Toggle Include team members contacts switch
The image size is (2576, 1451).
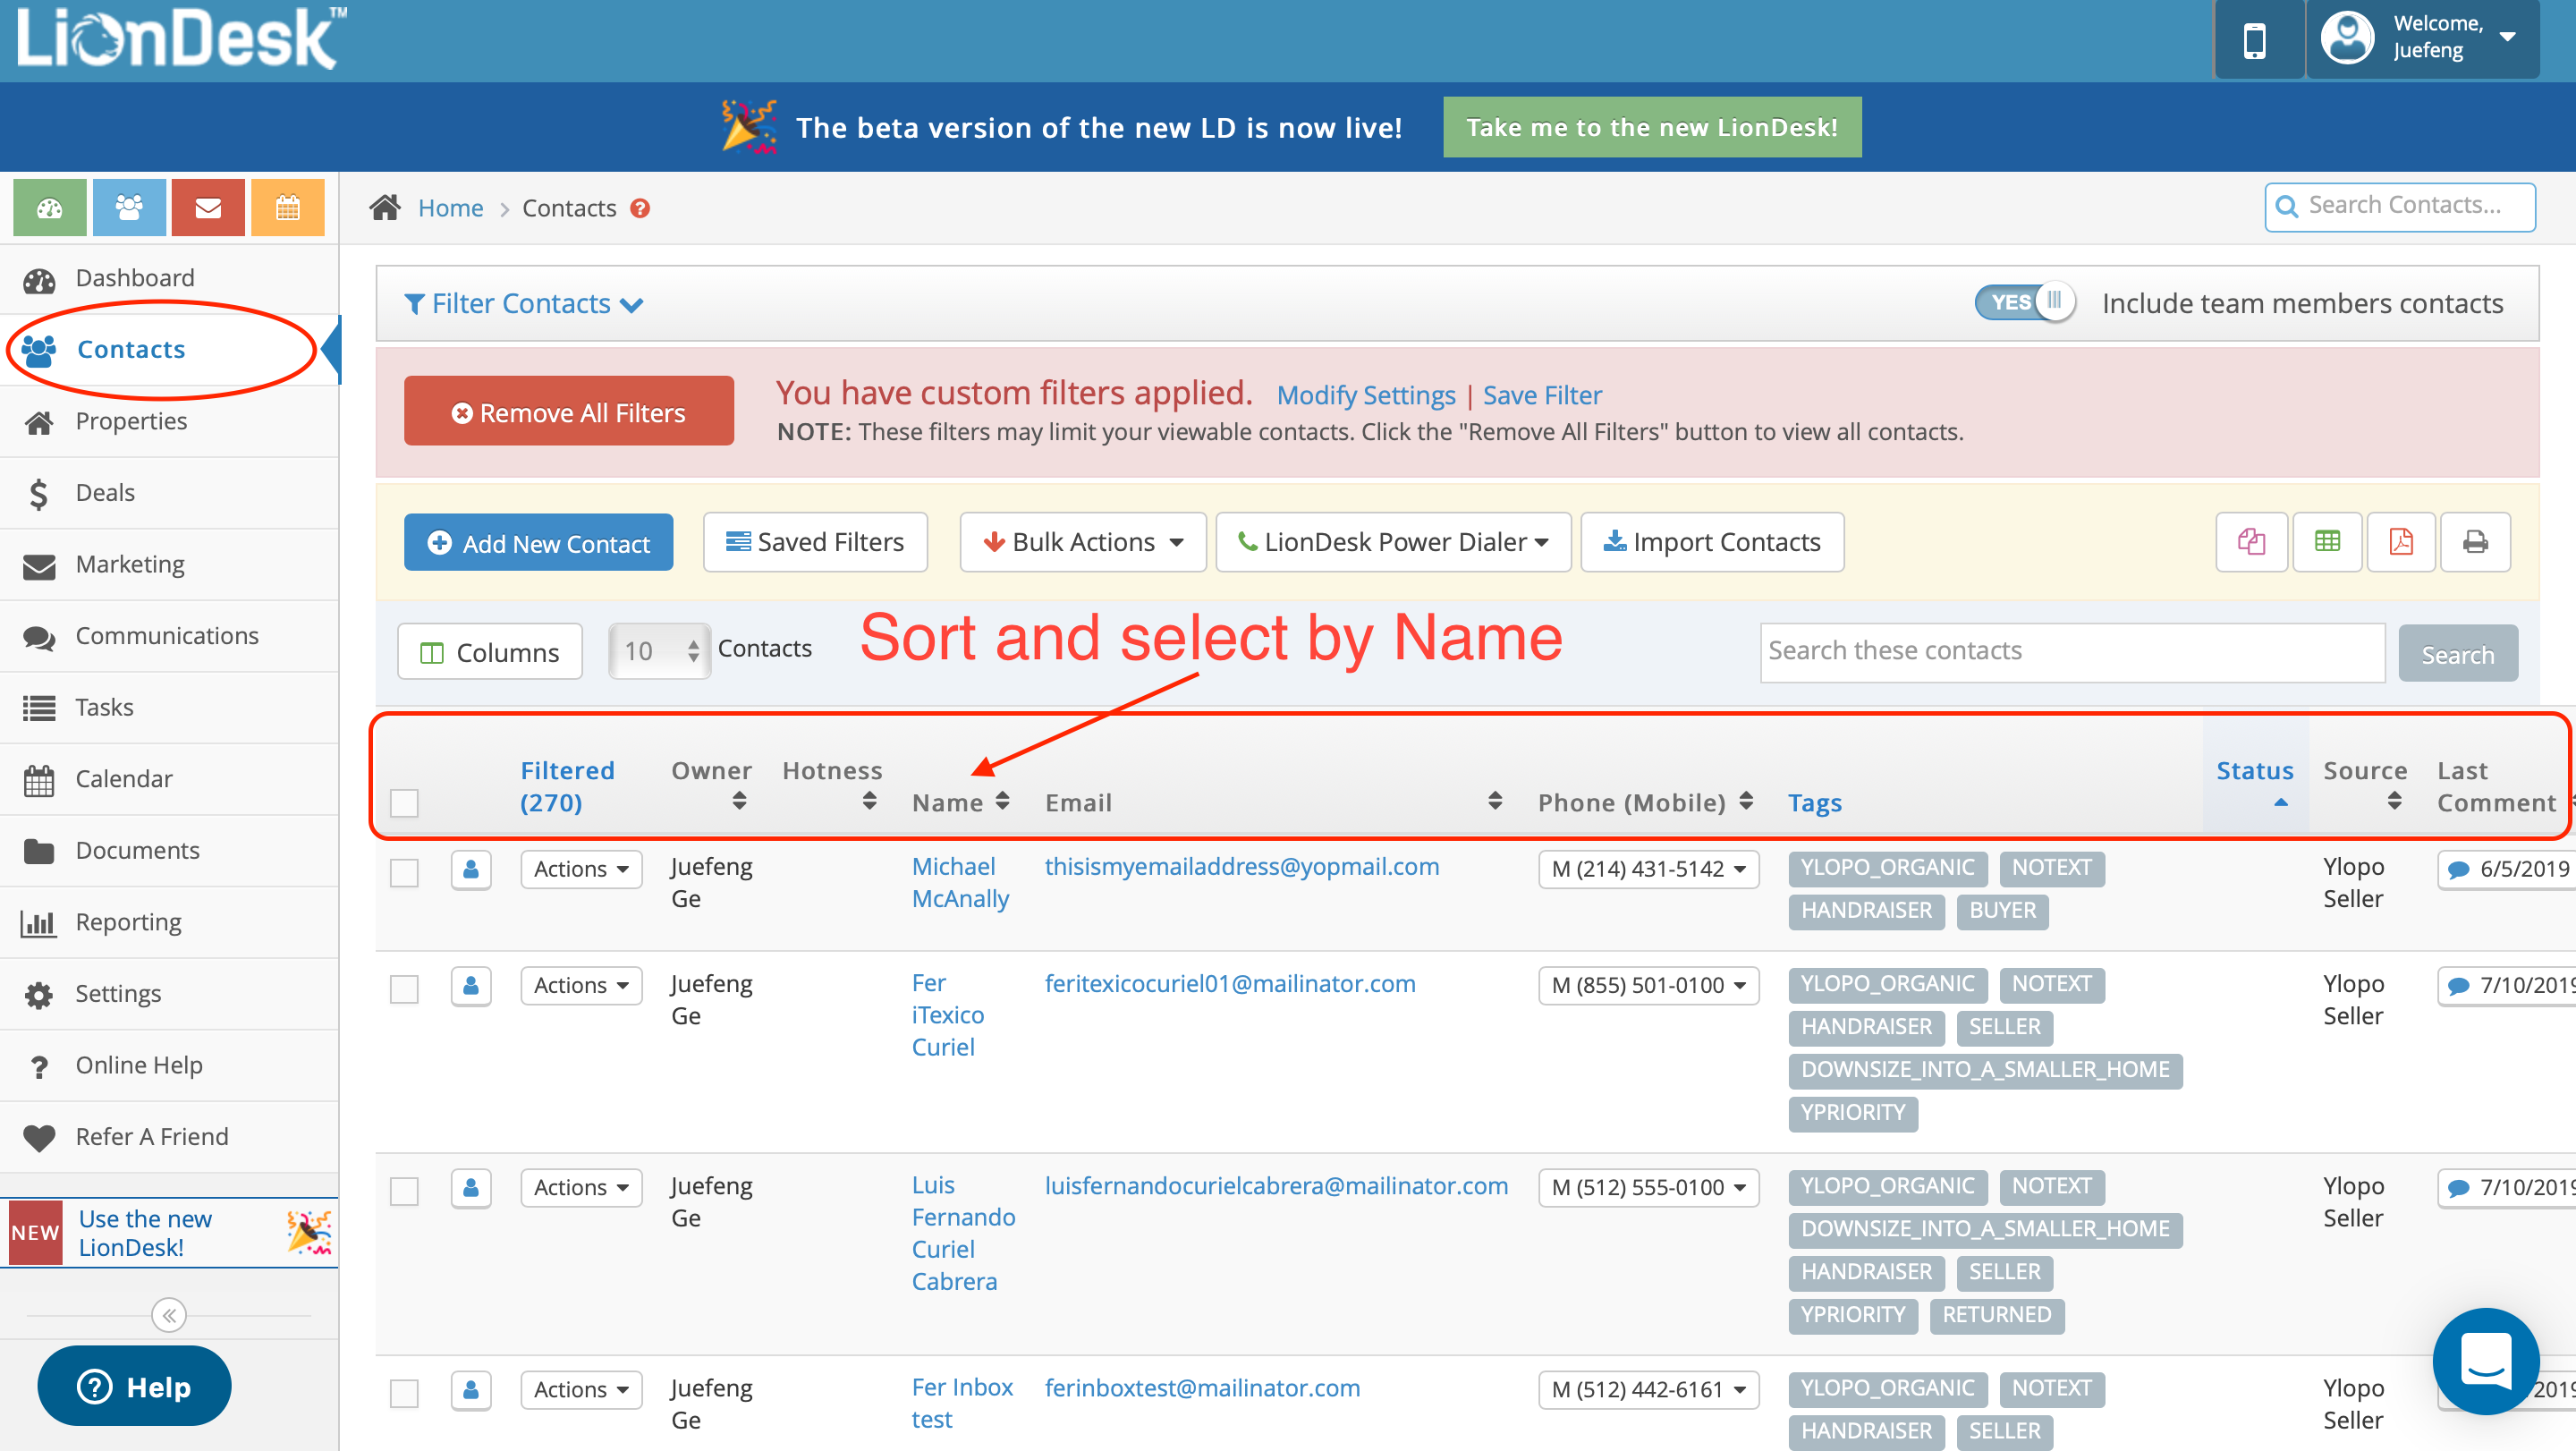pyautogui.click(x=2024, y=302)
